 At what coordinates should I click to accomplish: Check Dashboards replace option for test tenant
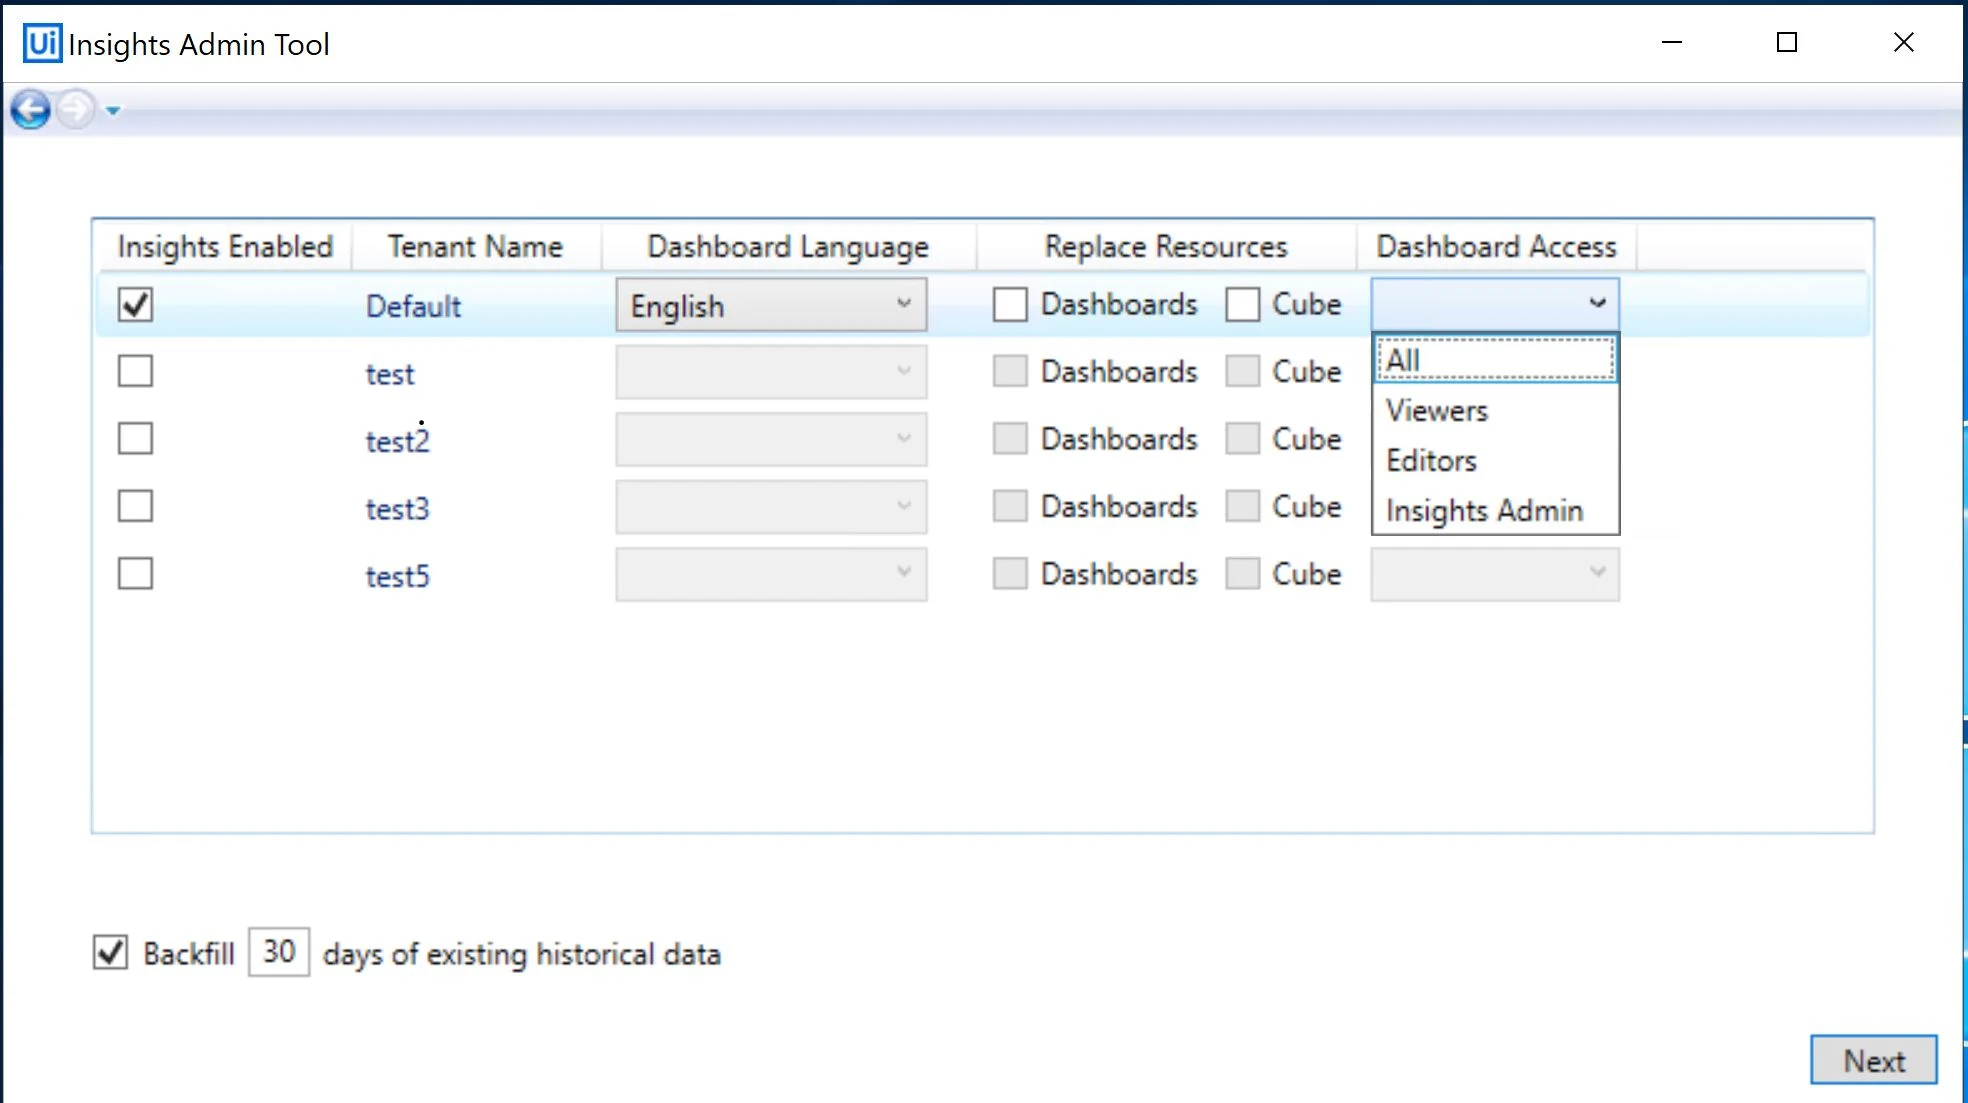[x=1010, y=371]
